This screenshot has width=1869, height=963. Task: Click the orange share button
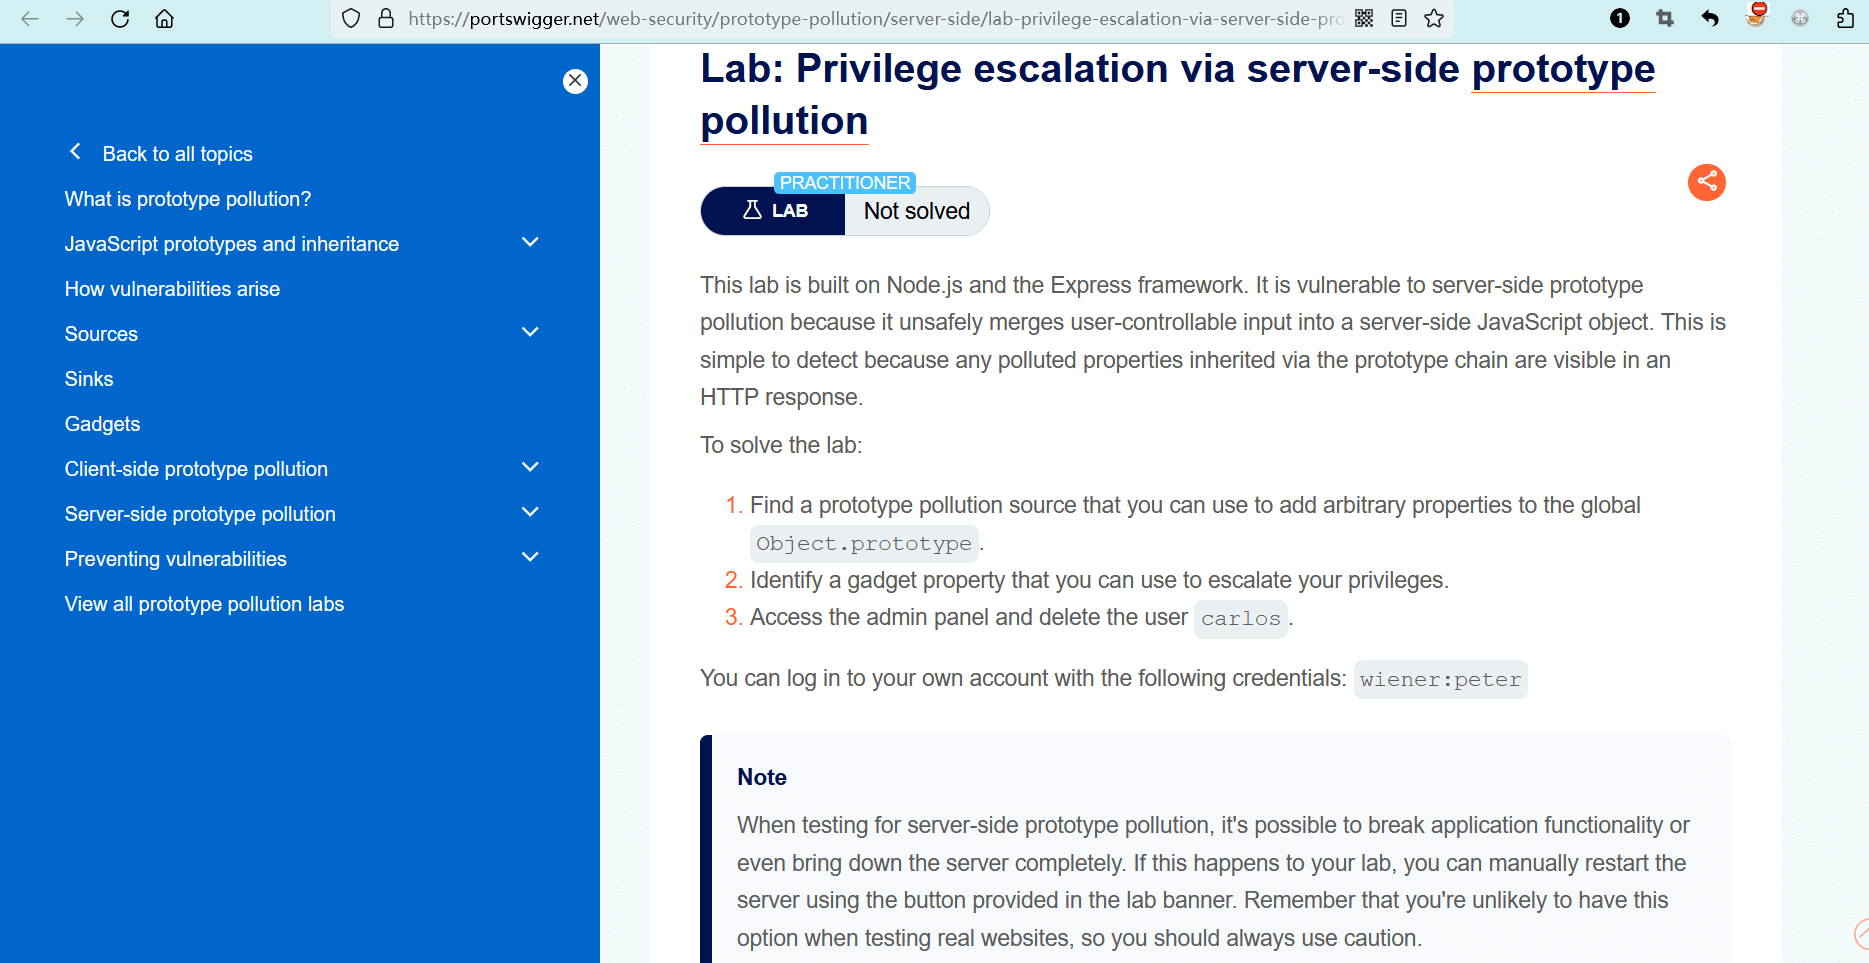(x=1706, y=182)
